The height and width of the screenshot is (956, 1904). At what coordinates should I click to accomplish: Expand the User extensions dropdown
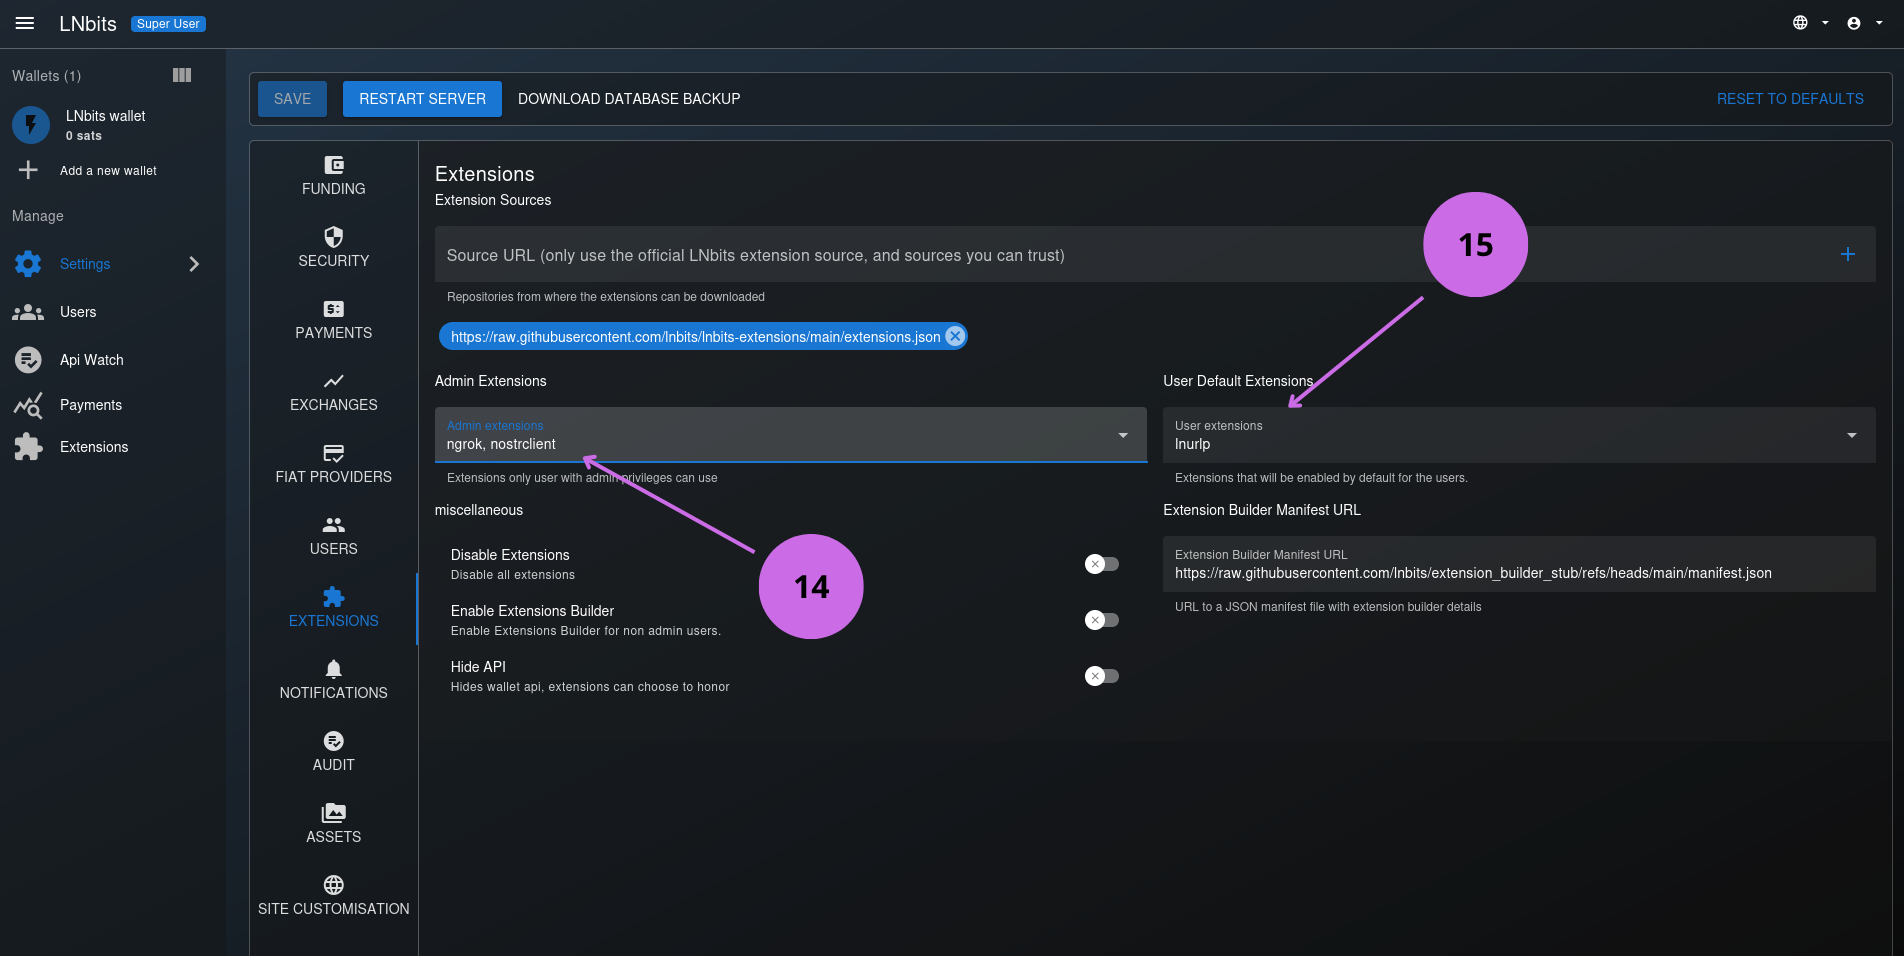click(x=1850, y=435)
